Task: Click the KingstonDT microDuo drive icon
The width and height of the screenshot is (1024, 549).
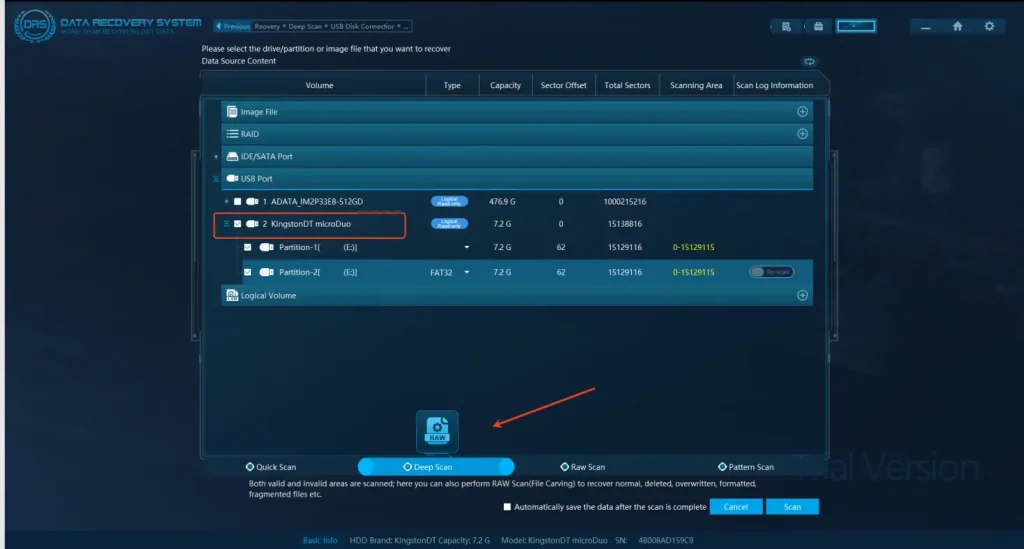Action: 252,224
